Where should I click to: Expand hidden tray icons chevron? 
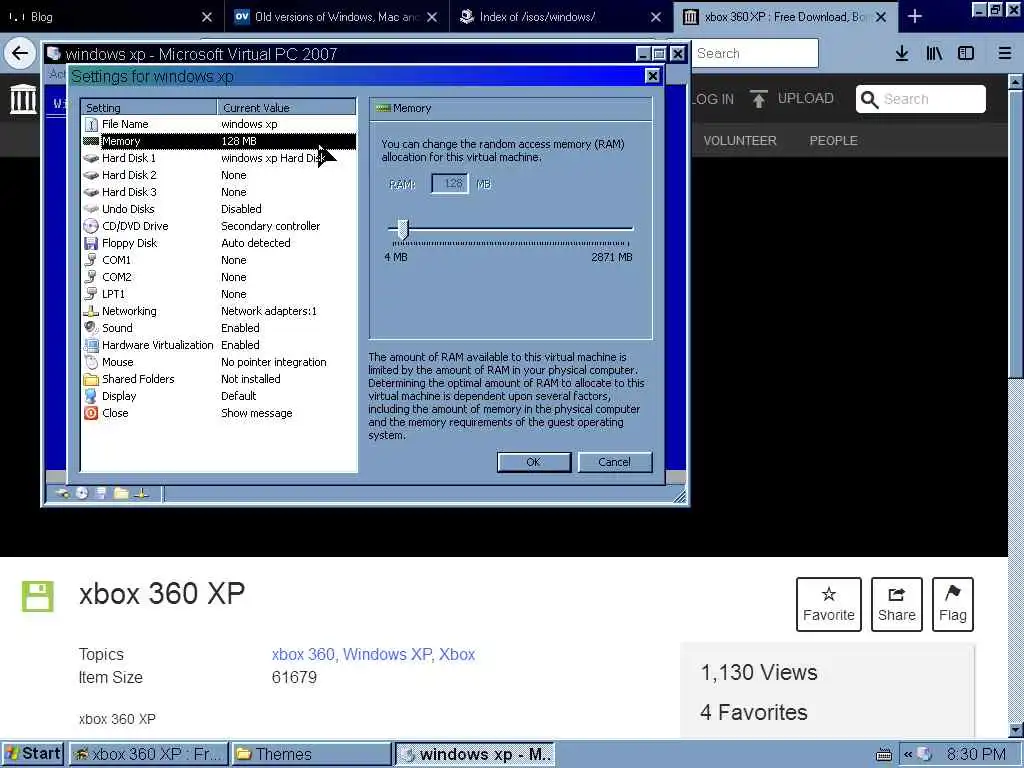(907, 754)
